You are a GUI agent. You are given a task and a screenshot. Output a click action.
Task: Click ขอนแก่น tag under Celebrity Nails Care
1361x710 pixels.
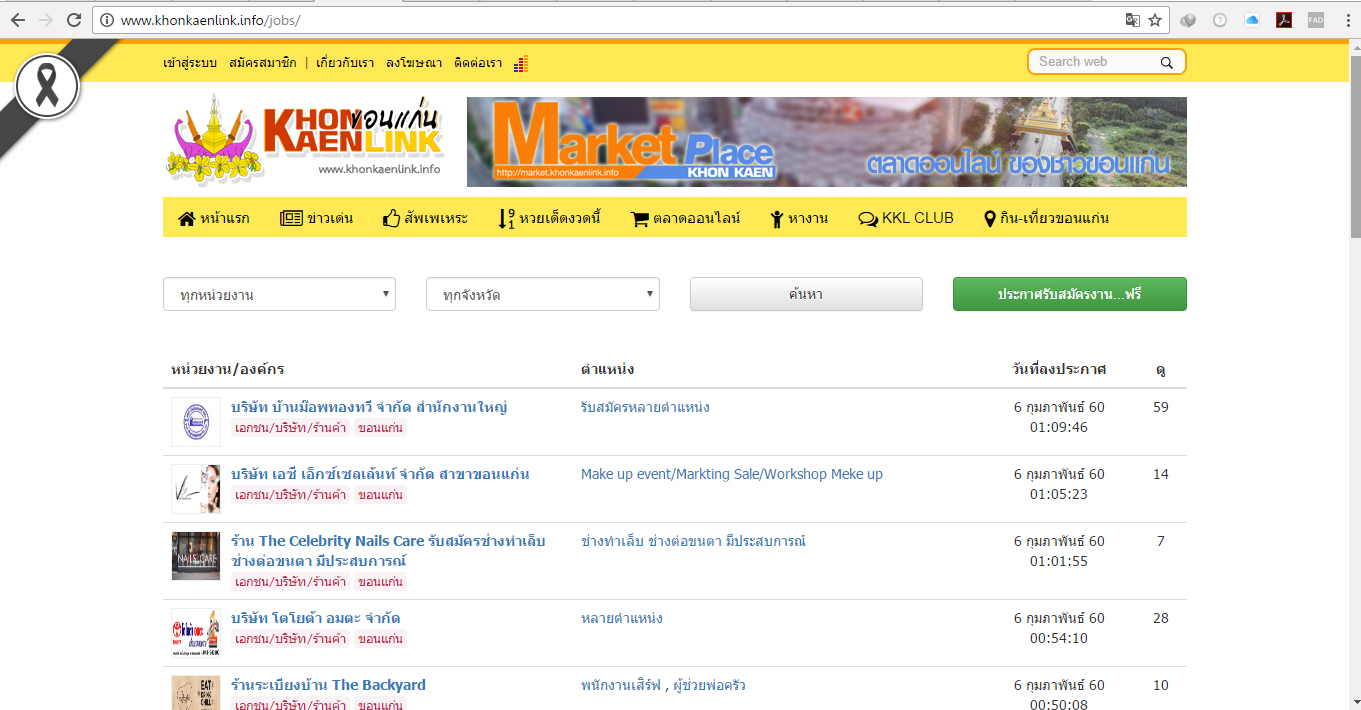(x=380, y=582)
